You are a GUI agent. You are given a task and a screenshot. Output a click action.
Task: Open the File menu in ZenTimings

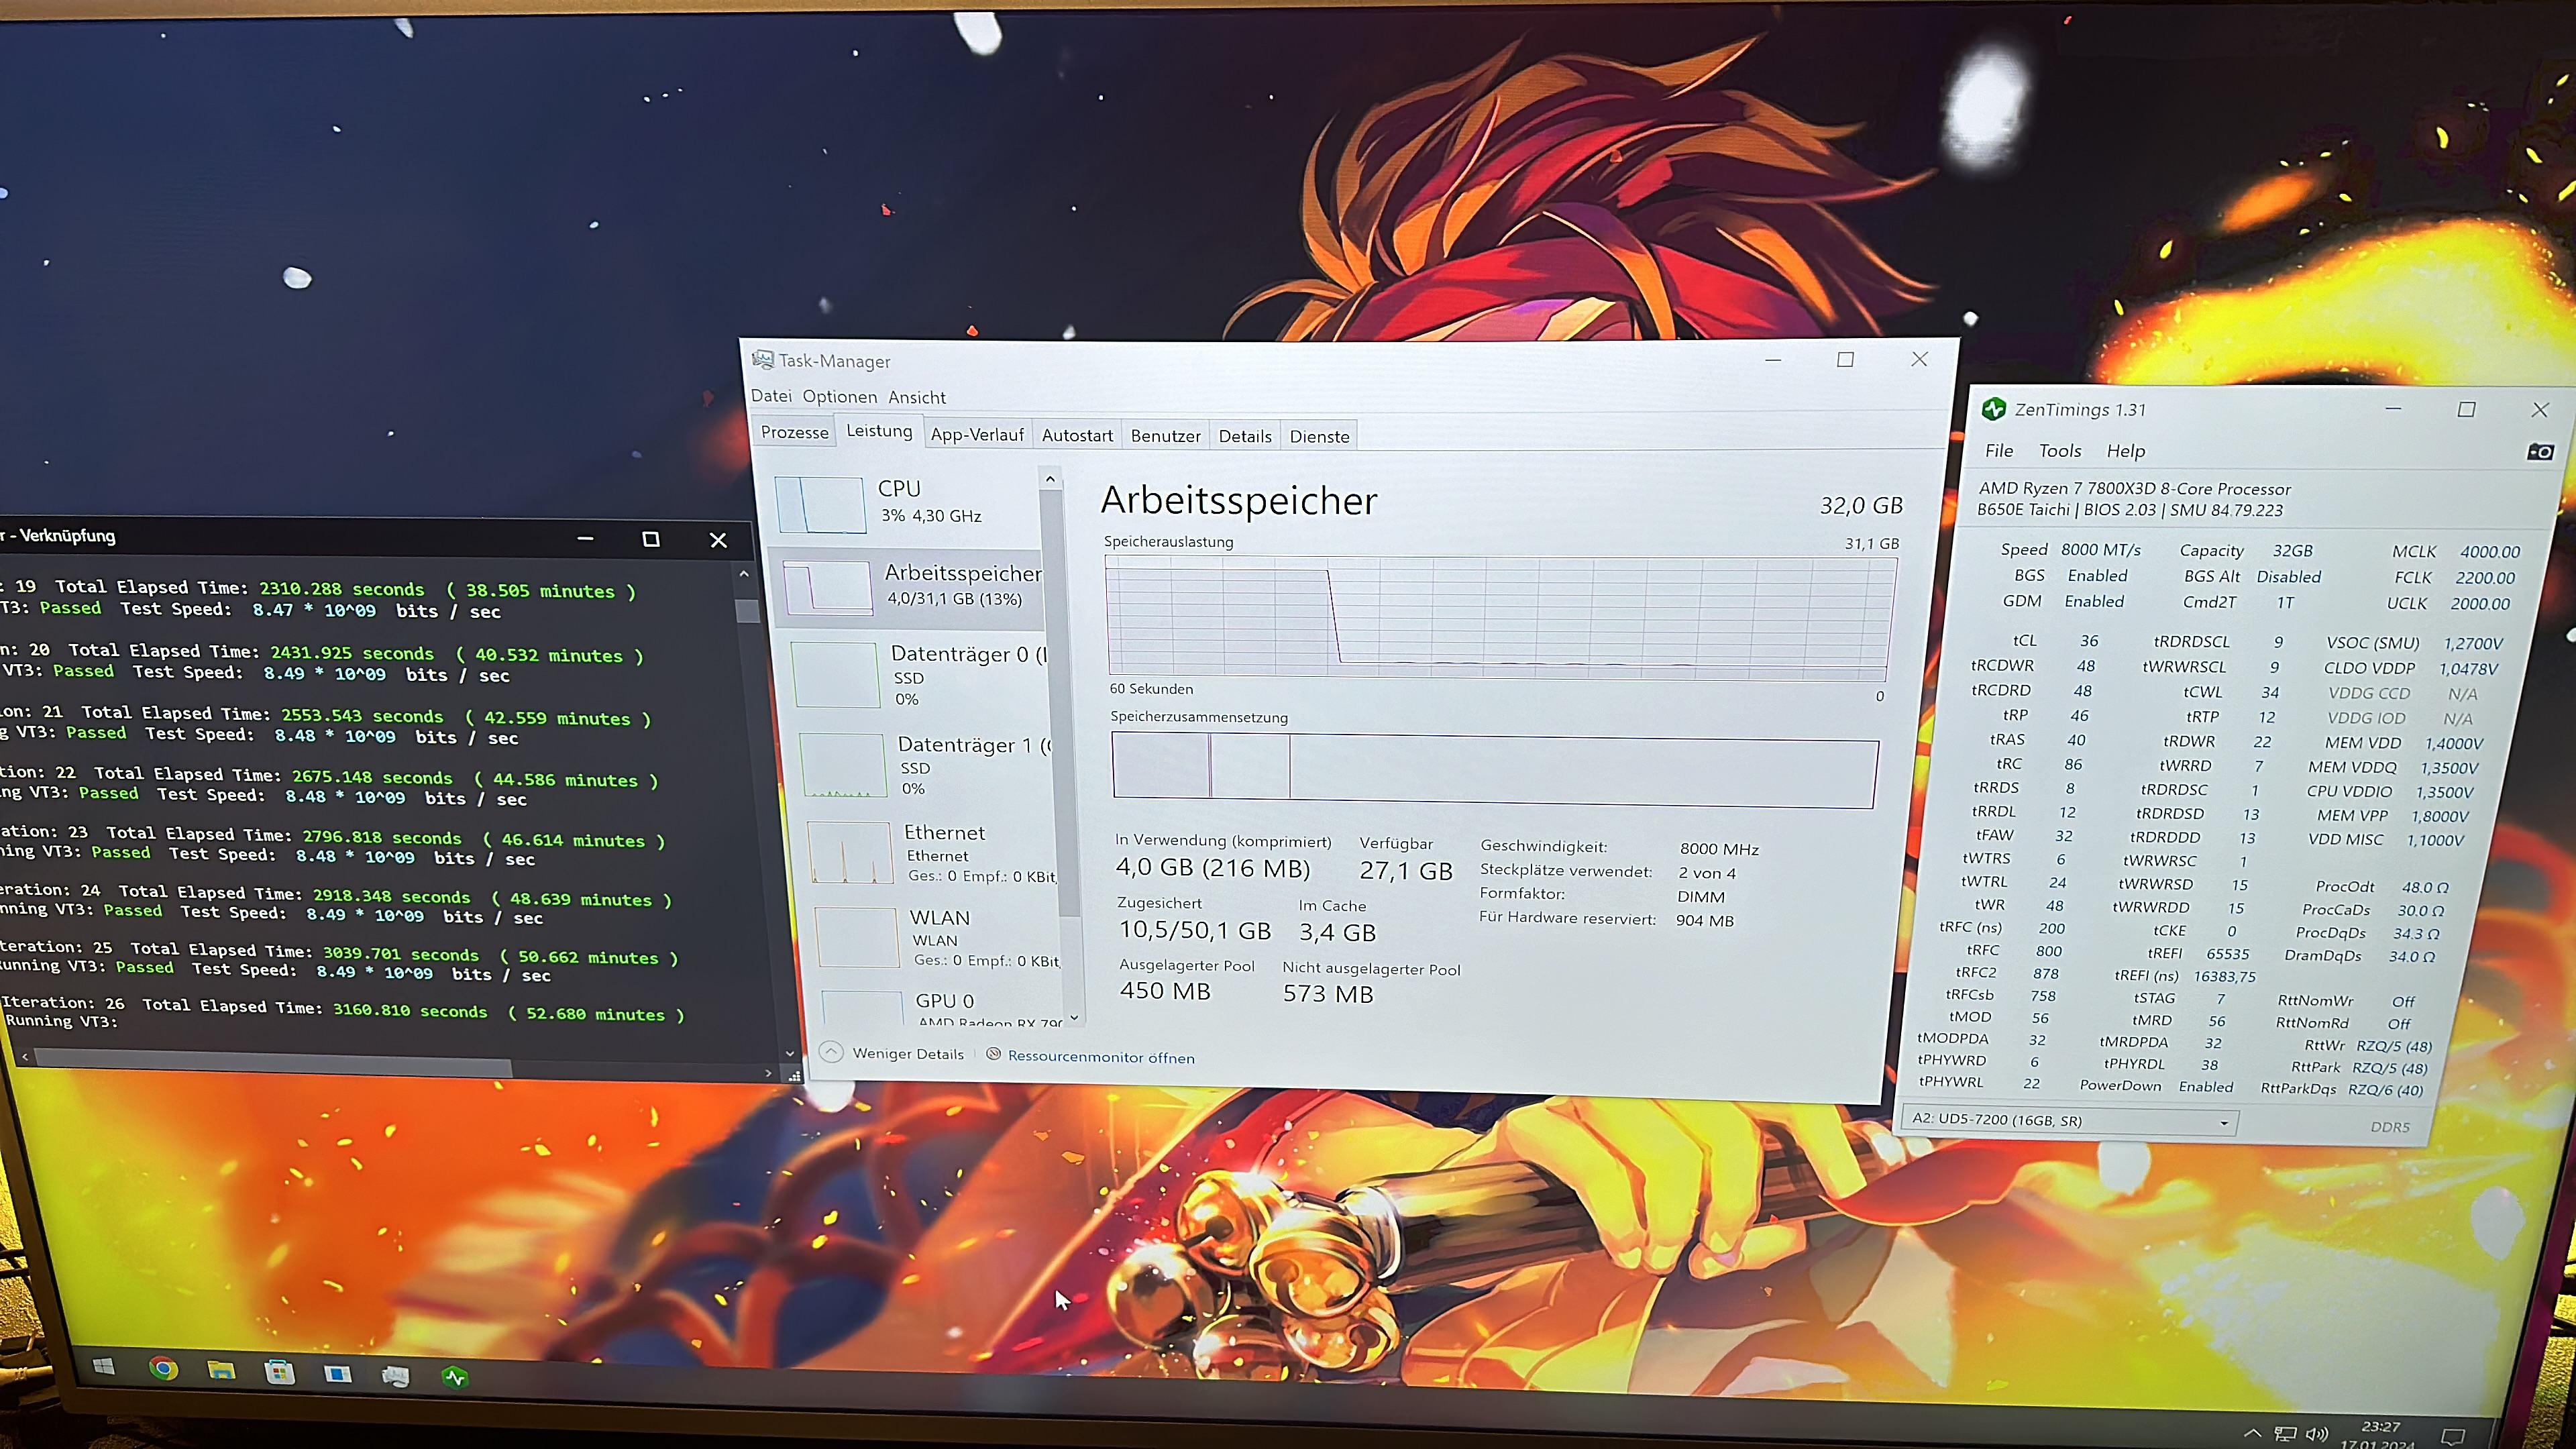[1999, 451]
